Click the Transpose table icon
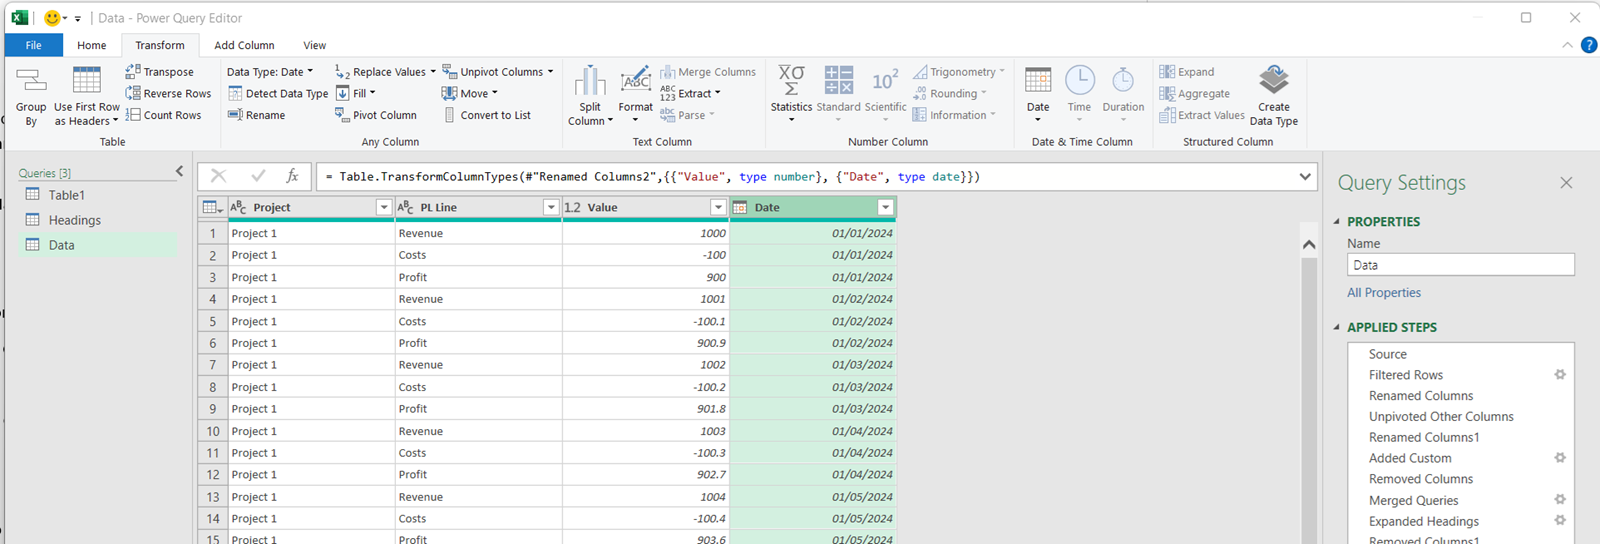This screenshot has width=1600, height=544. 133,72
